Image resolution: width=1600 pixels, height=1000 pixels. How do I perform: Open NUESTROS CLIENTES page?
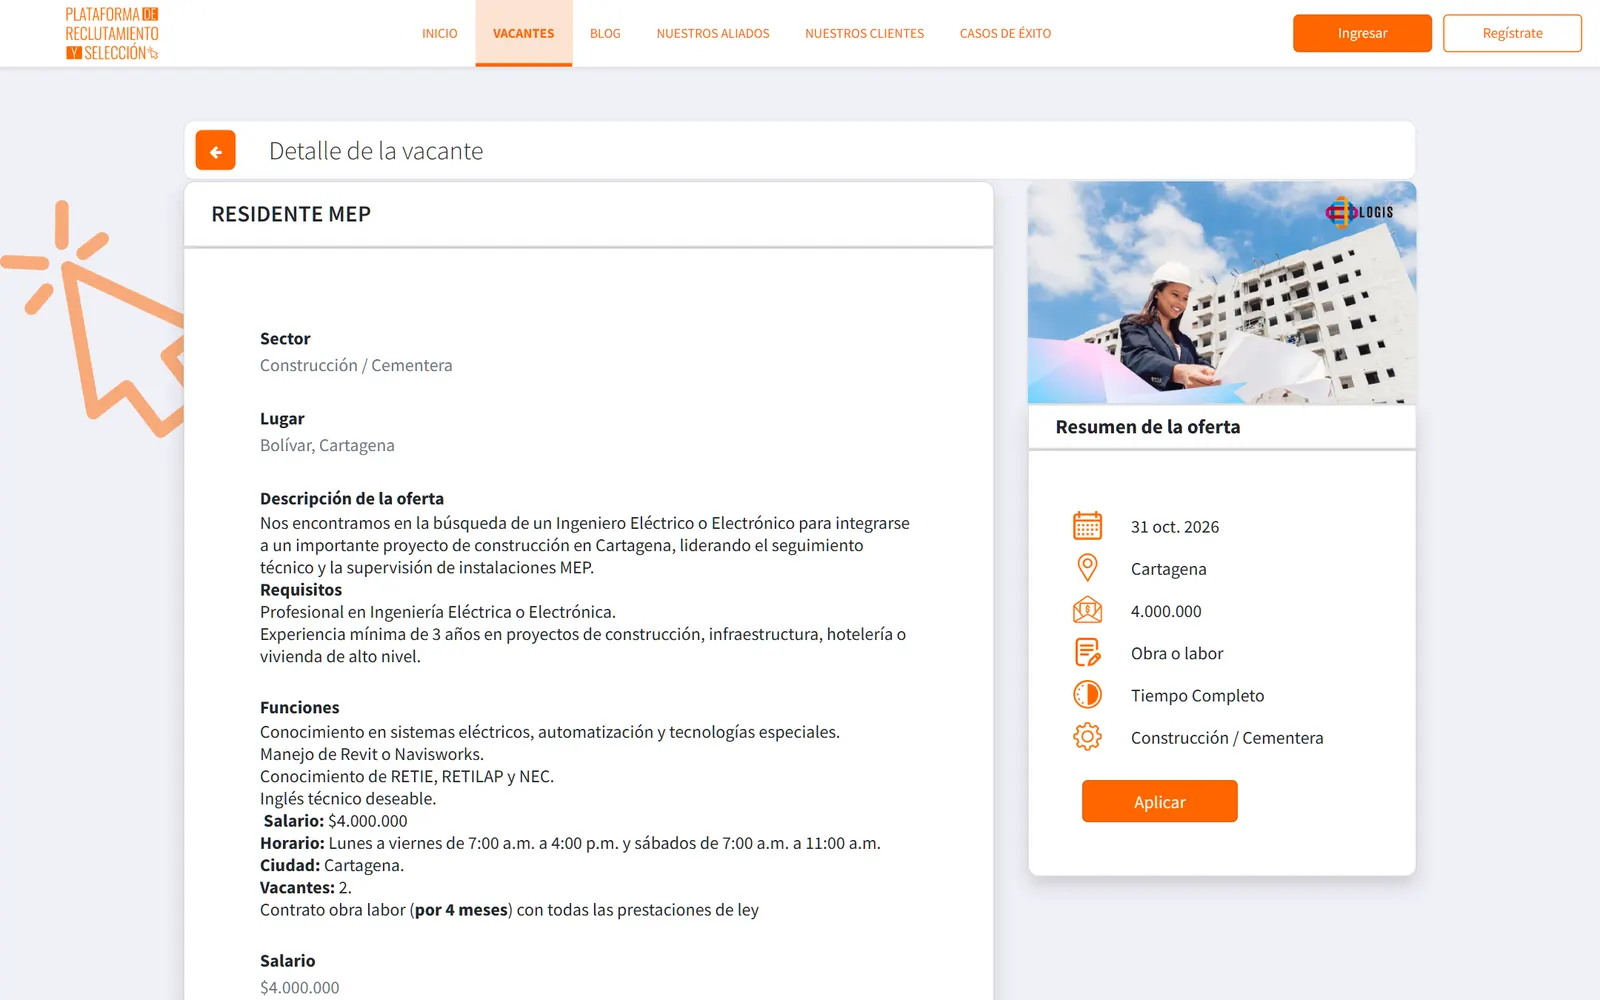click(x=864, y=33)
